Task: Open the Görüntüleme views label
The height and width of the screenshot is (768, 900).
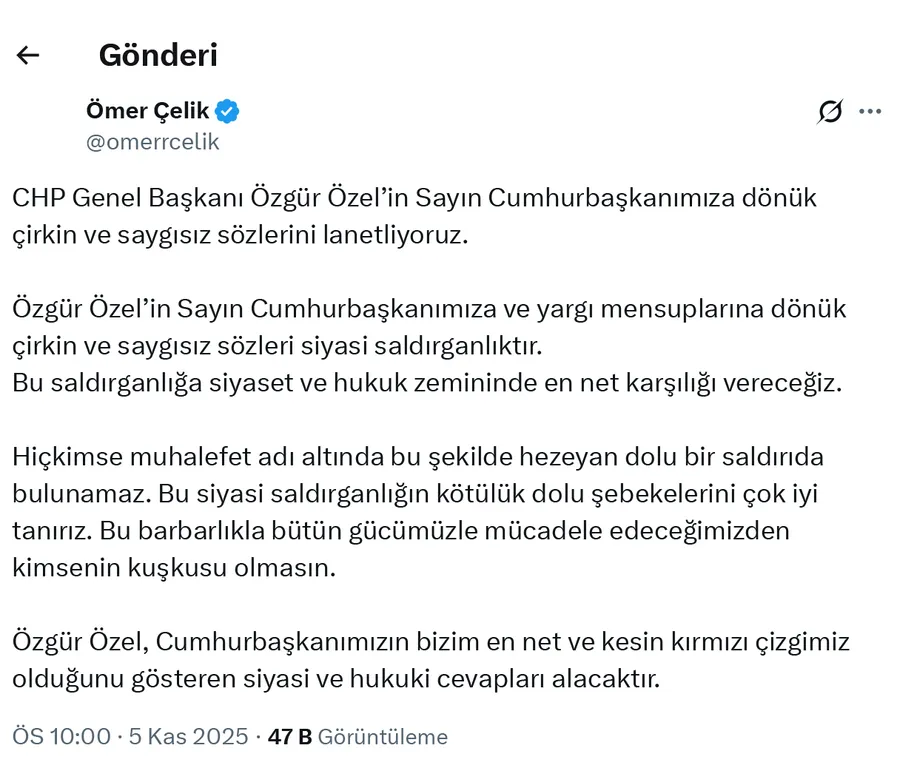Action: coord(383,737)
